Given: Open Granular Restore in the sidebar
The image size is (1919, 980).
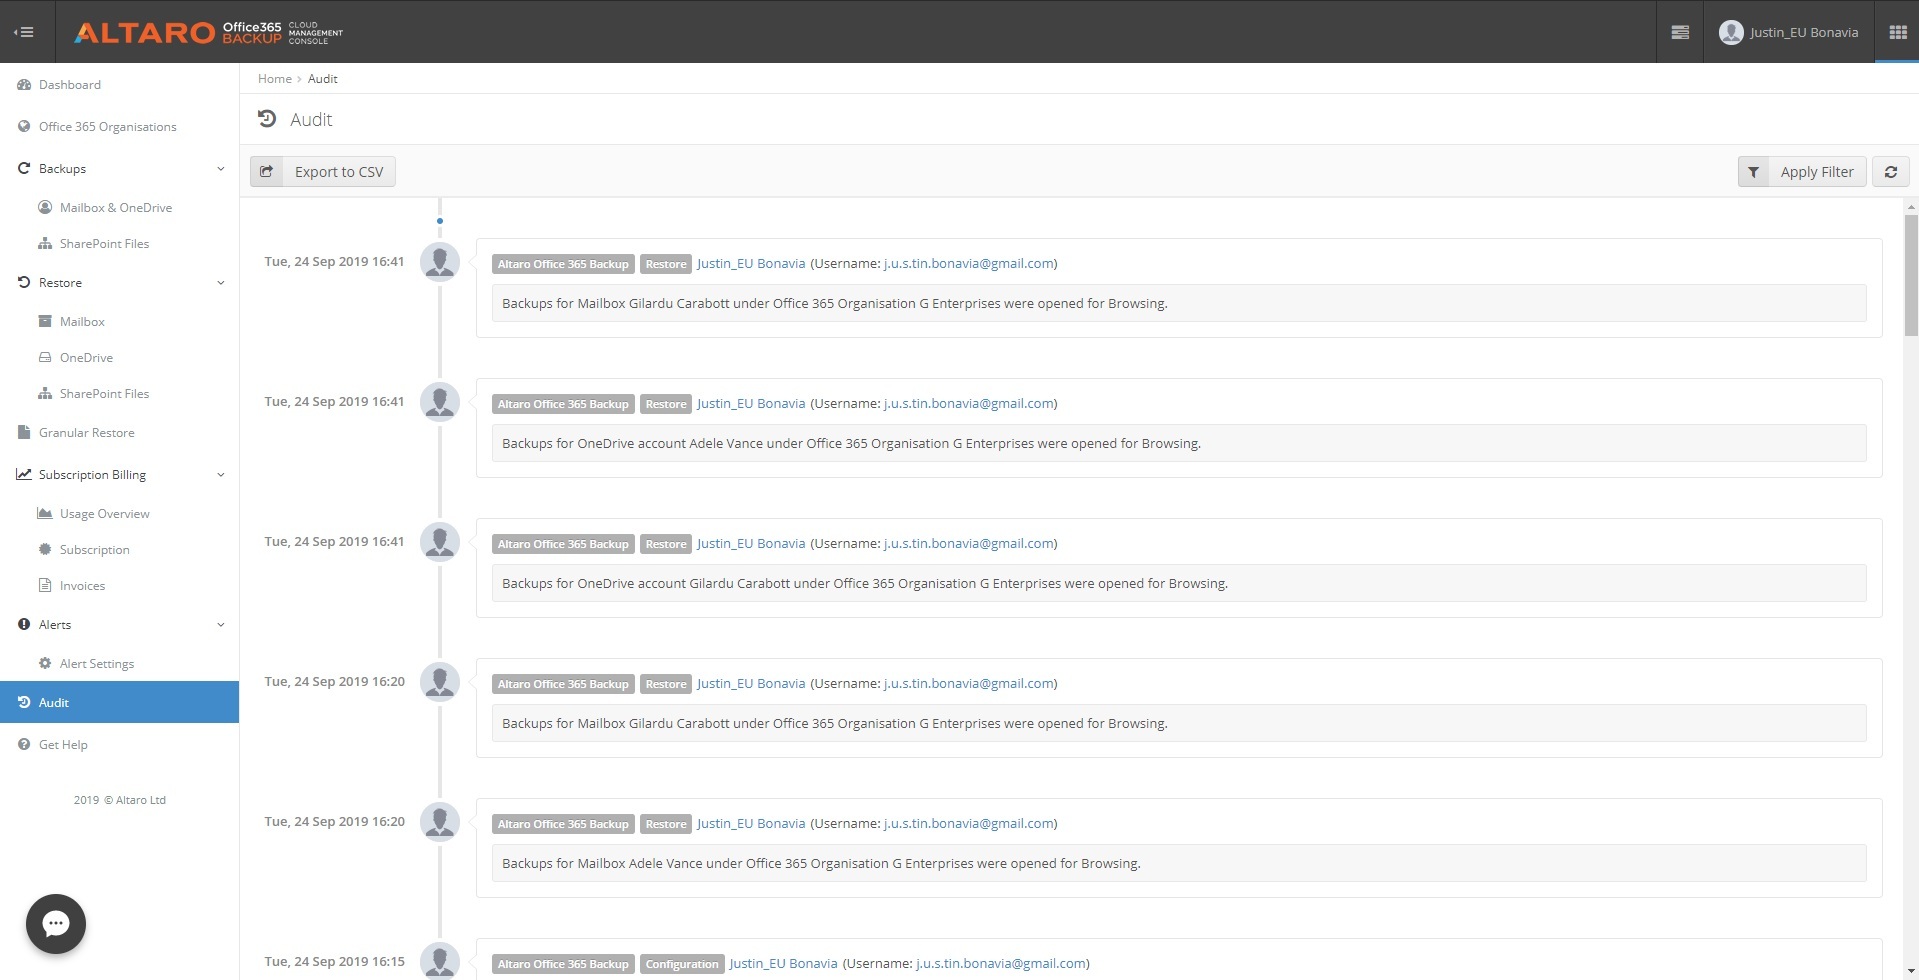Looking at the screenshot, I should click(x=86, y=433).
